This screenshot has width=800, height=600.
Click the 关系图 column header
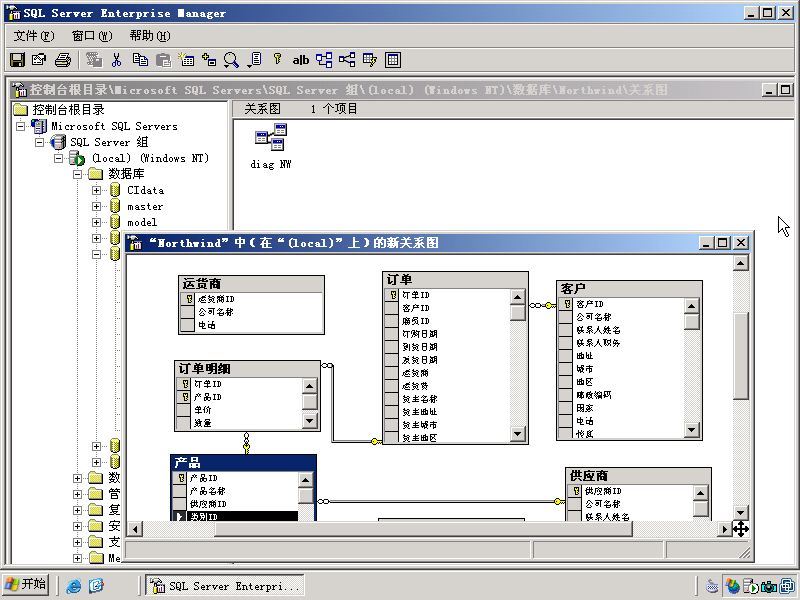click(x=262, y=109)
